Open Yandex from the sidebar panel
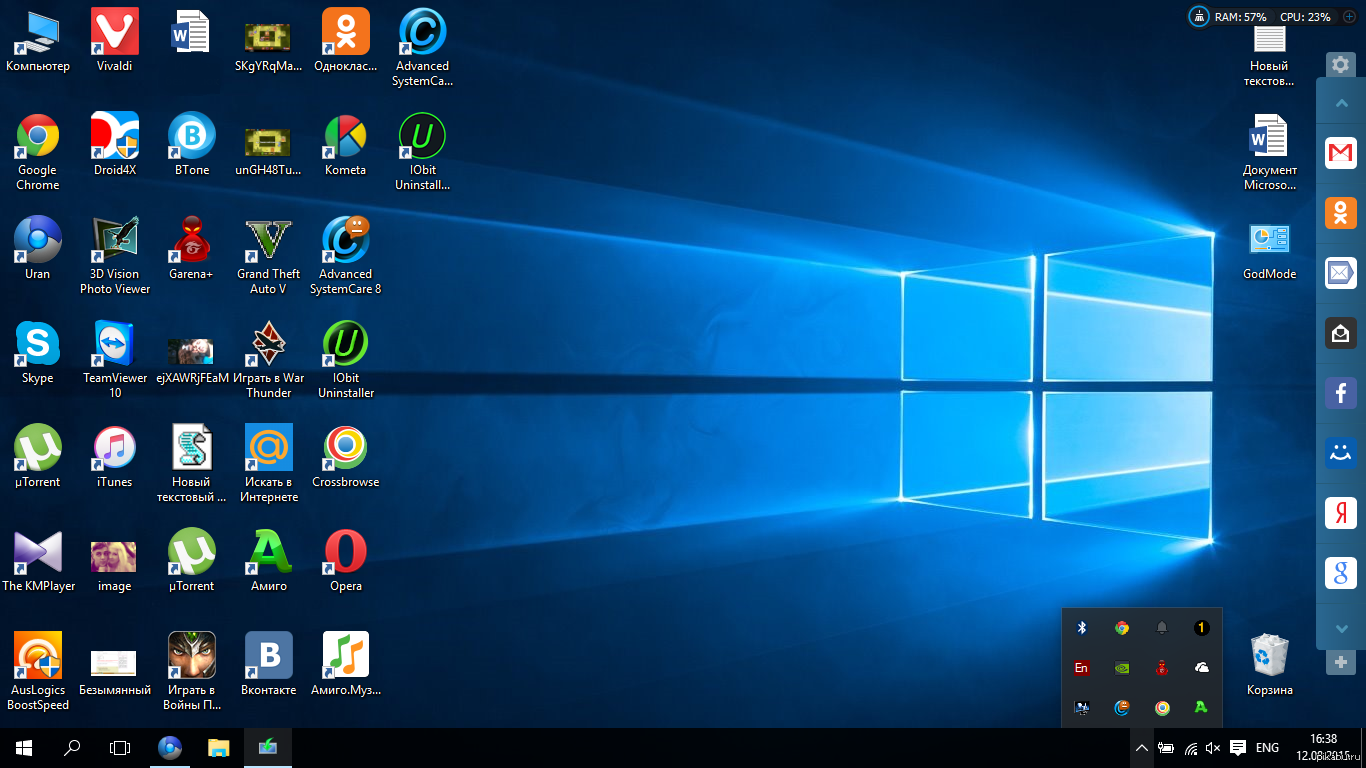This screenshot has height=768, width=1366. point(1341,513)
